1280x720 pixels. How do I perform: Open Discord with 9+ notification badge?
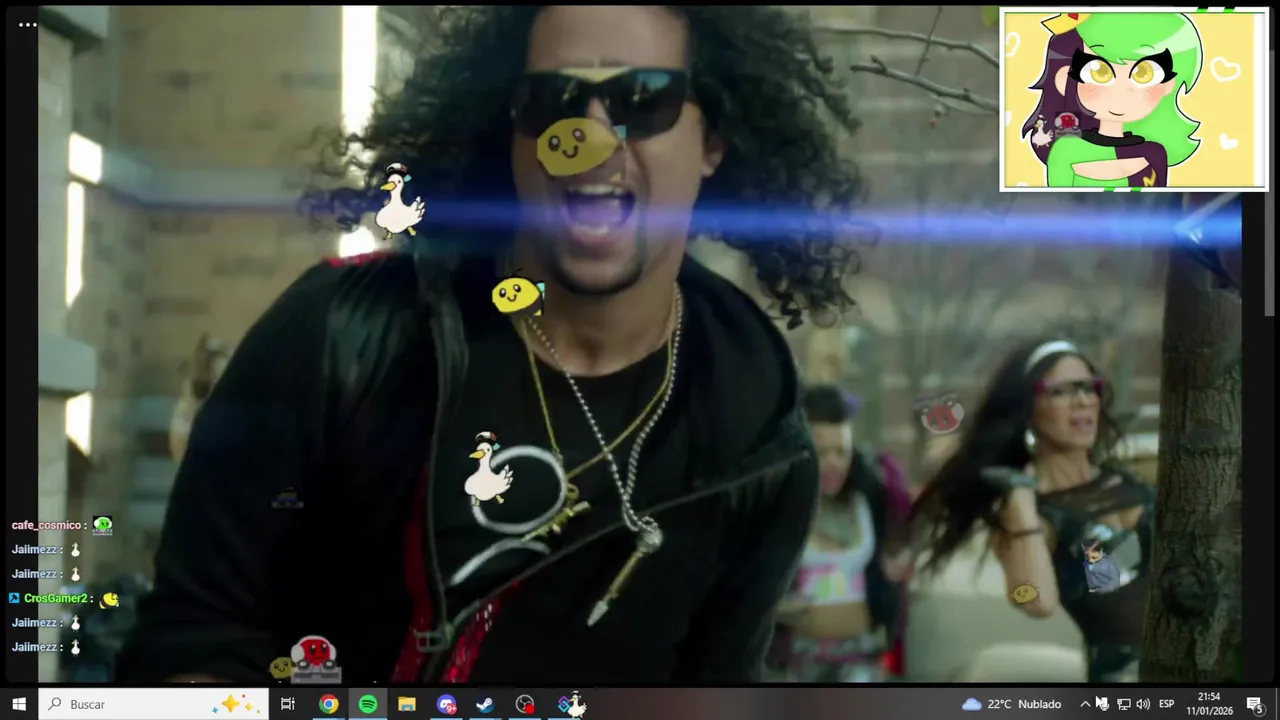pyautogui.click(x=446, y=704)
